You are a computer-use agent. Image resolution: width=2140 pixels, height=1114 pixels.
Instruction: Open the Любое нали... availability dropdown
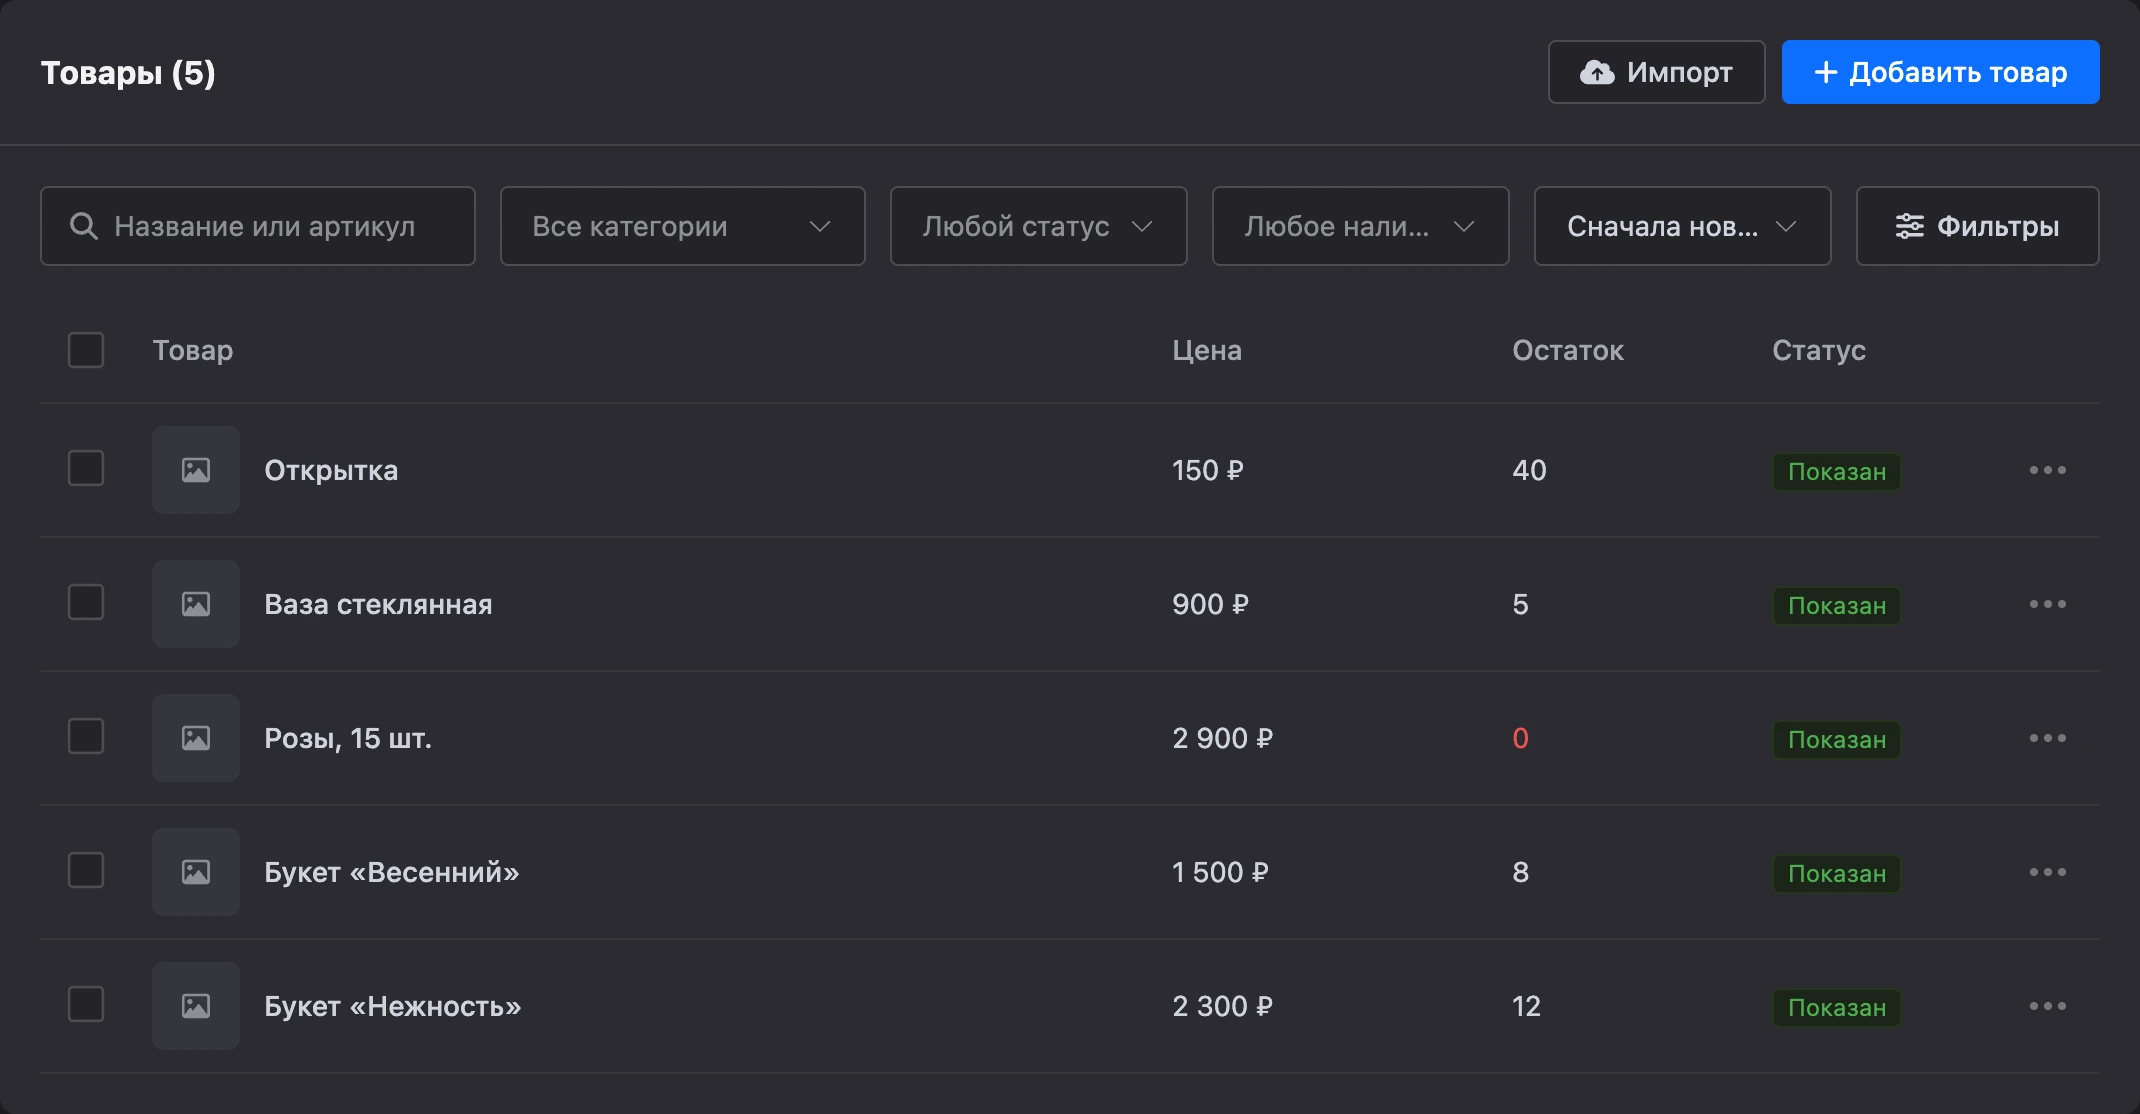1360,226
